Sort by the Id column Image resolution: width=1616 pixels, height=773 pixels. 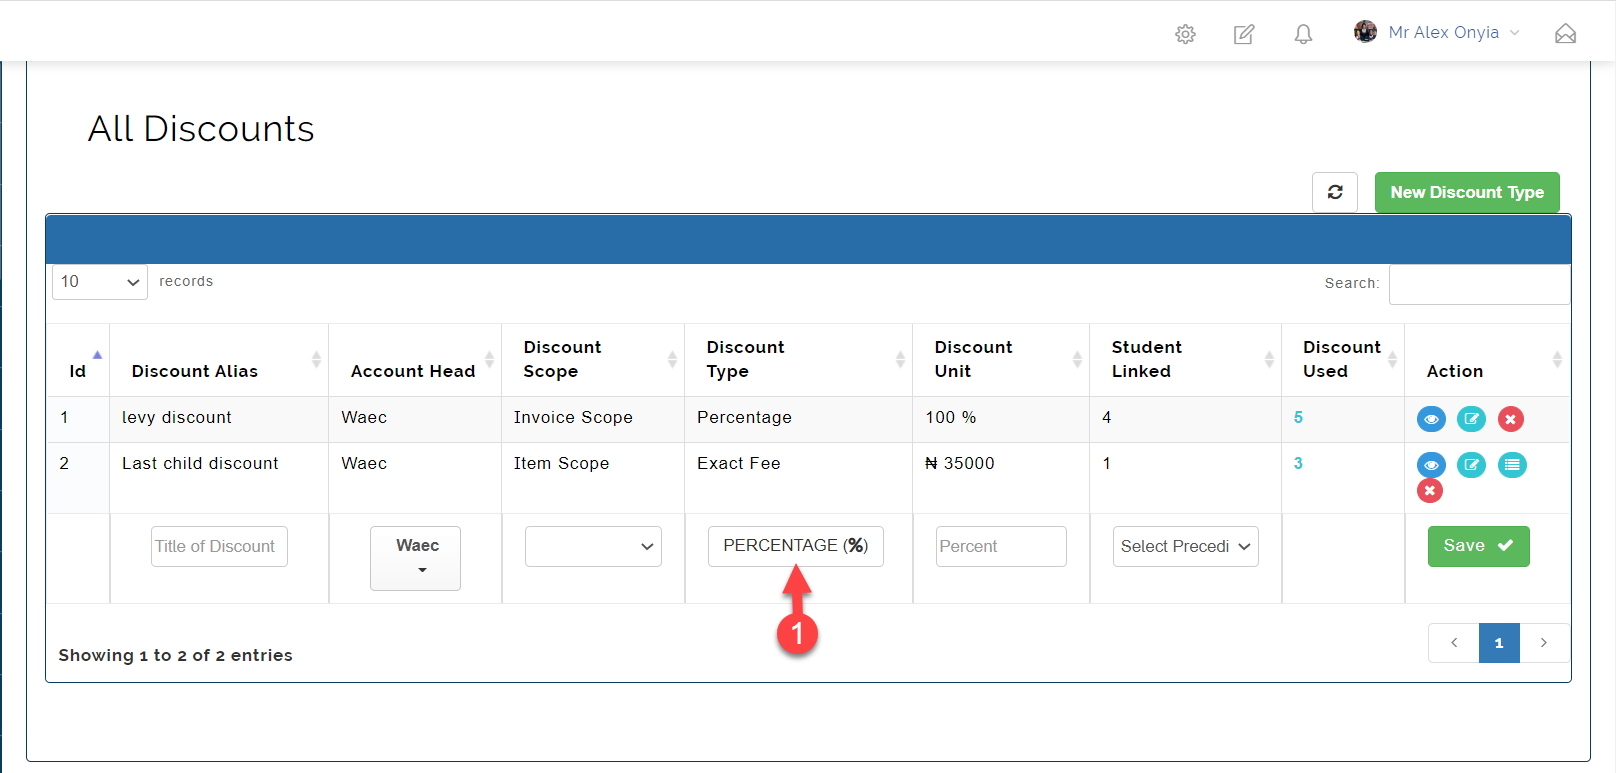pos(78,360)
